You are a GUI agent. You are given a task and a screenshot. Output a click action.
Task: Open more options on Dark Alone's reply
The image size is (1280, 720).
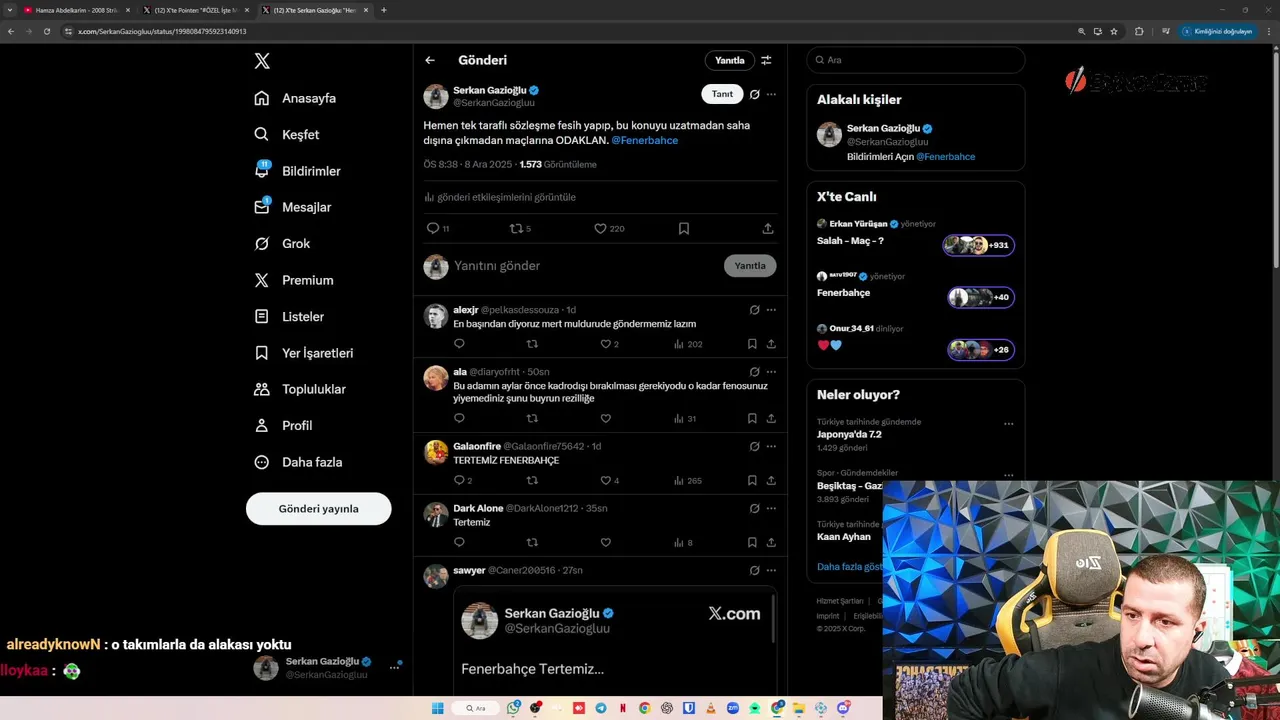tap(771, 508)
